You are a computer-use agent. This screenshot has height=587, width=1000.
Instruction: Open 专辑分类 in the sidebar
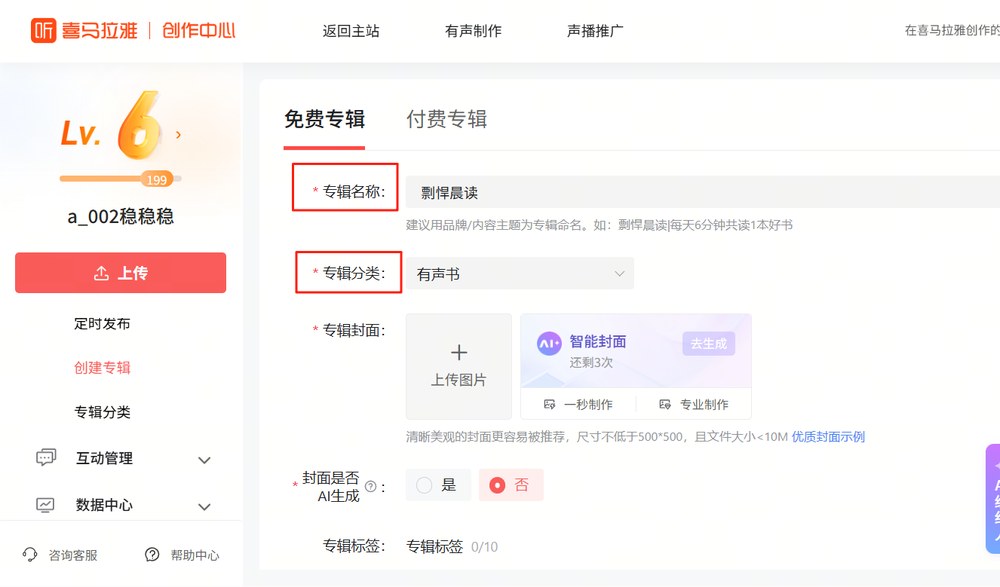pos(102,412)
